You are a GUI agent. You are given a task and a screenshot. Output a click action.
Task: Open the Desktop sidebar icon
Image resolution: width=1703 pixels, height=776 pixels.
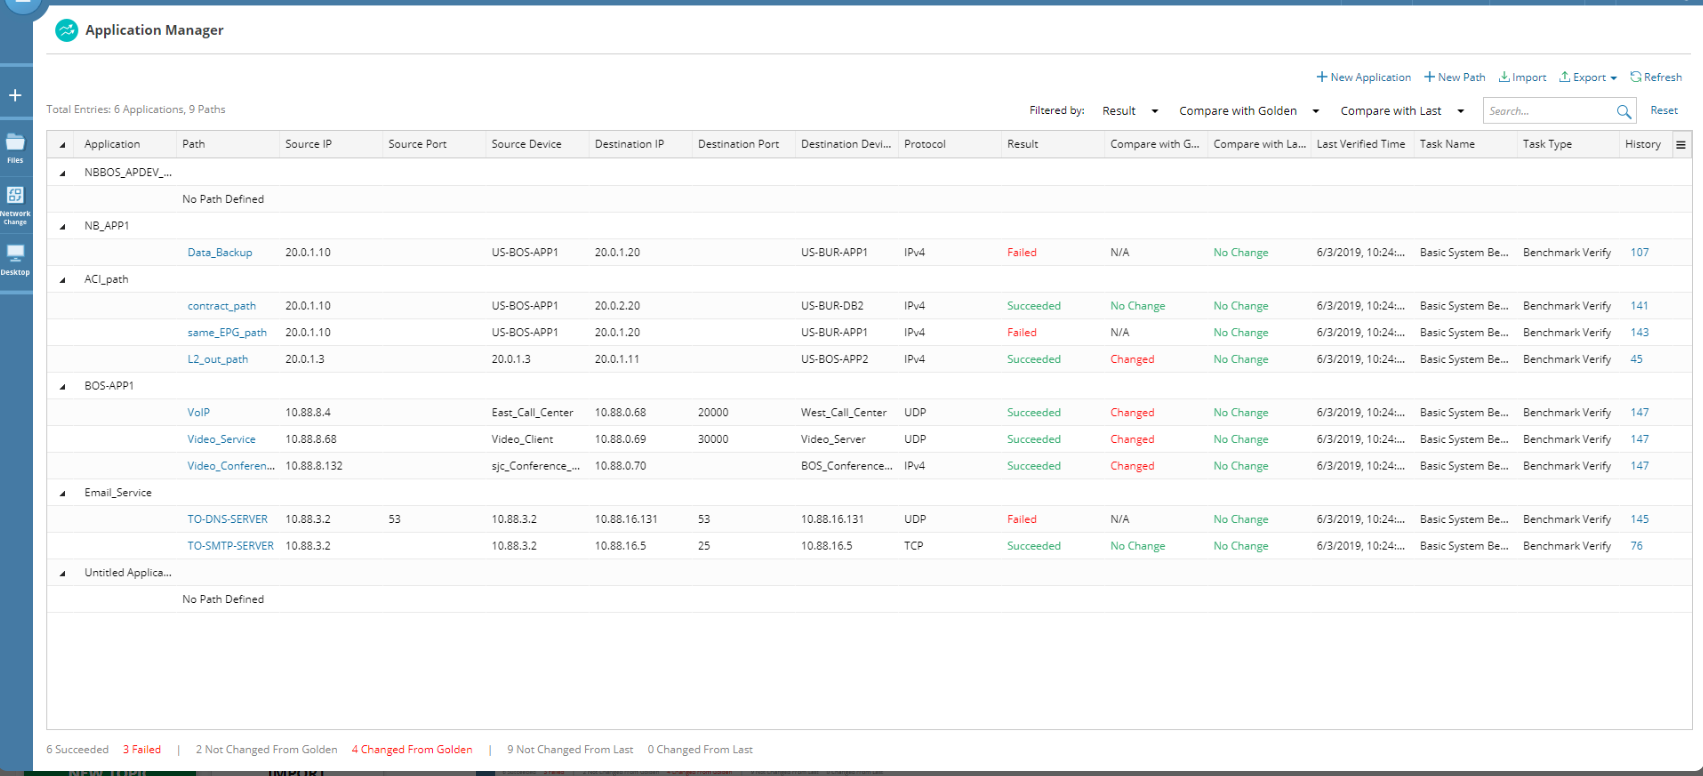15,257
